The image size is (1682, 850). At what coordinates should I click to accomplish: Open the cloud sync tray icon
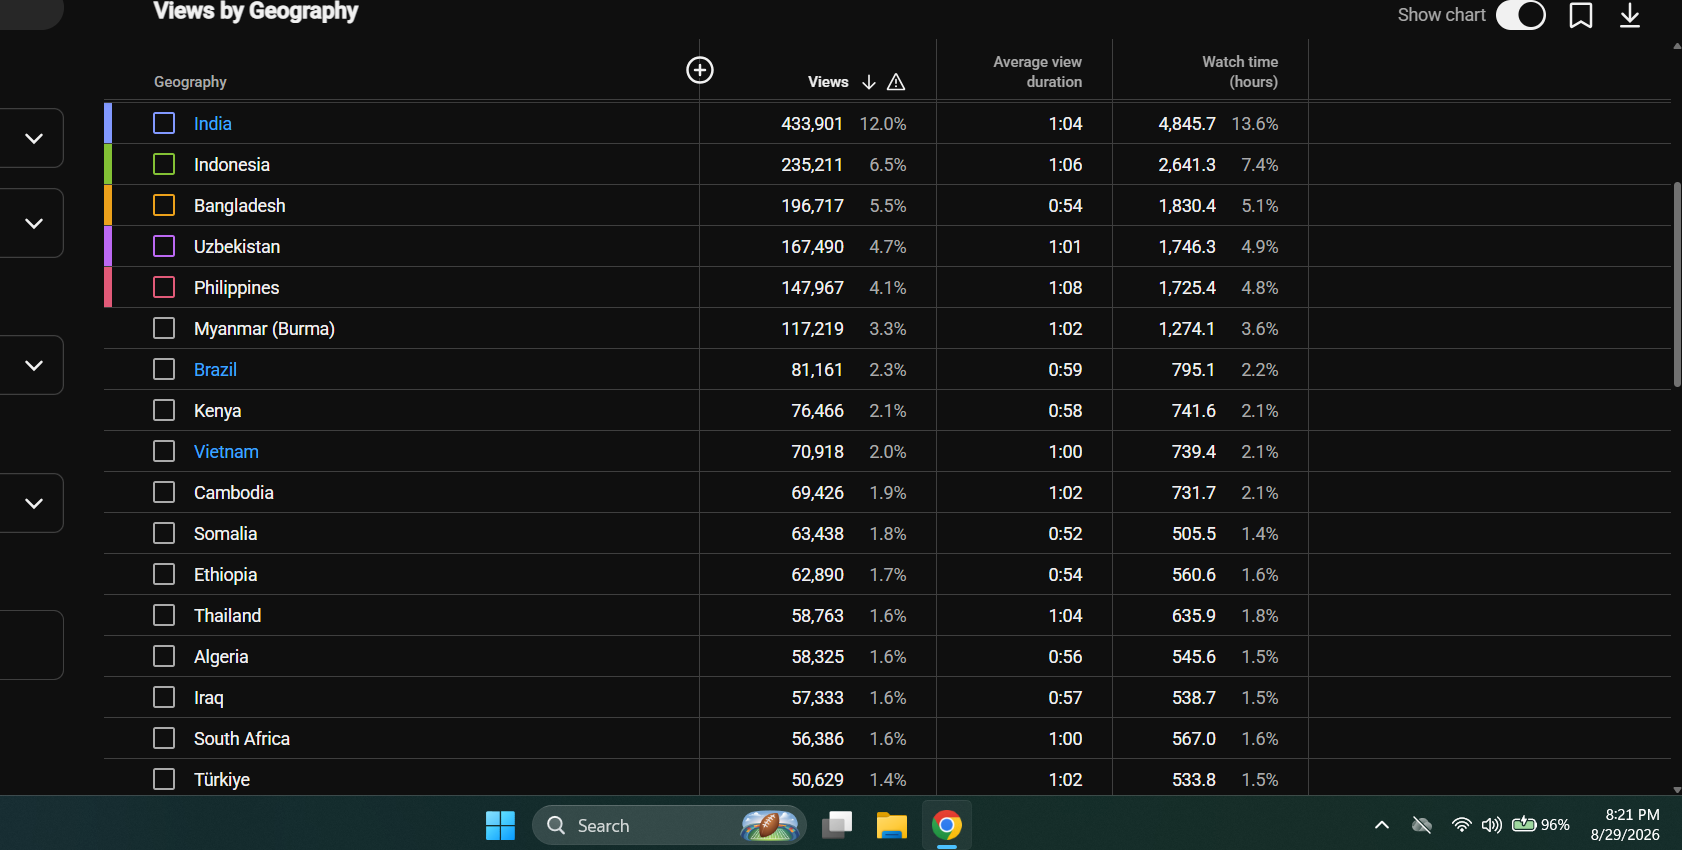[1421, 825]
